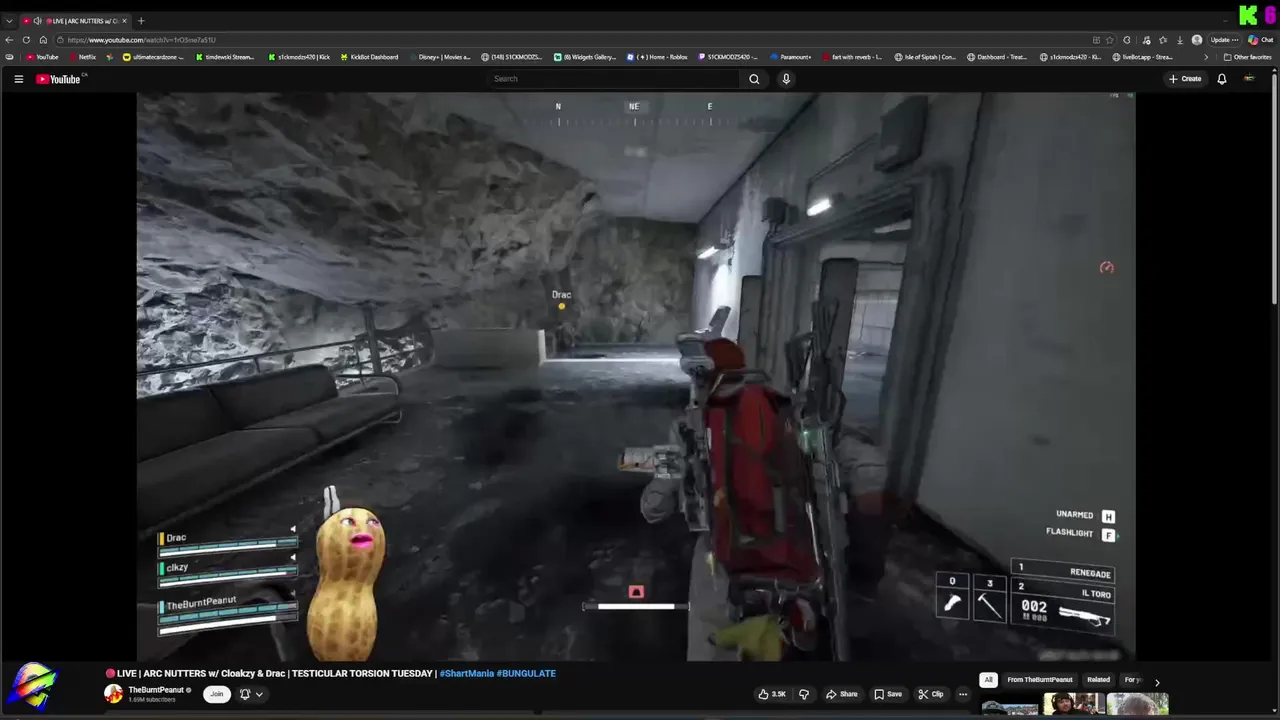
Task: Like the video (3.5K)
Action: pyautogui.click(x=772, y=694)
